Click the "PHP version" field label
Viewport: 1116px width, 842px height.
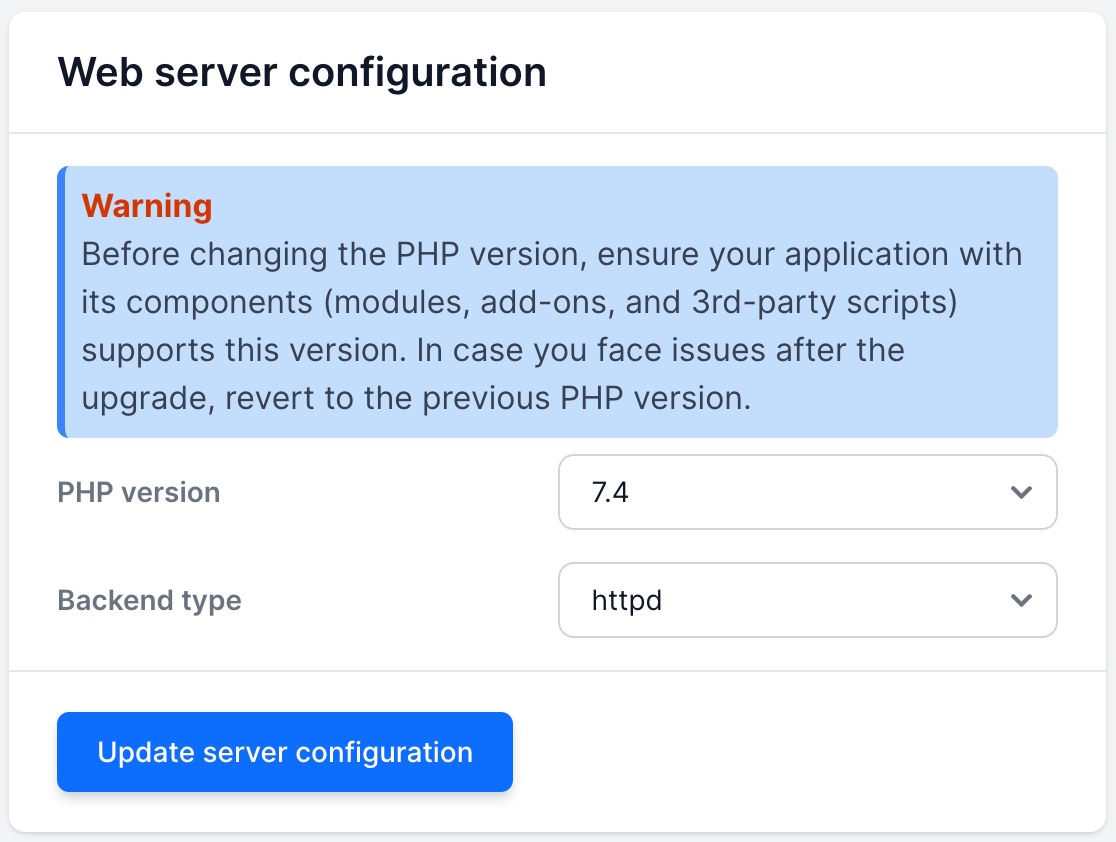[139, 492]
